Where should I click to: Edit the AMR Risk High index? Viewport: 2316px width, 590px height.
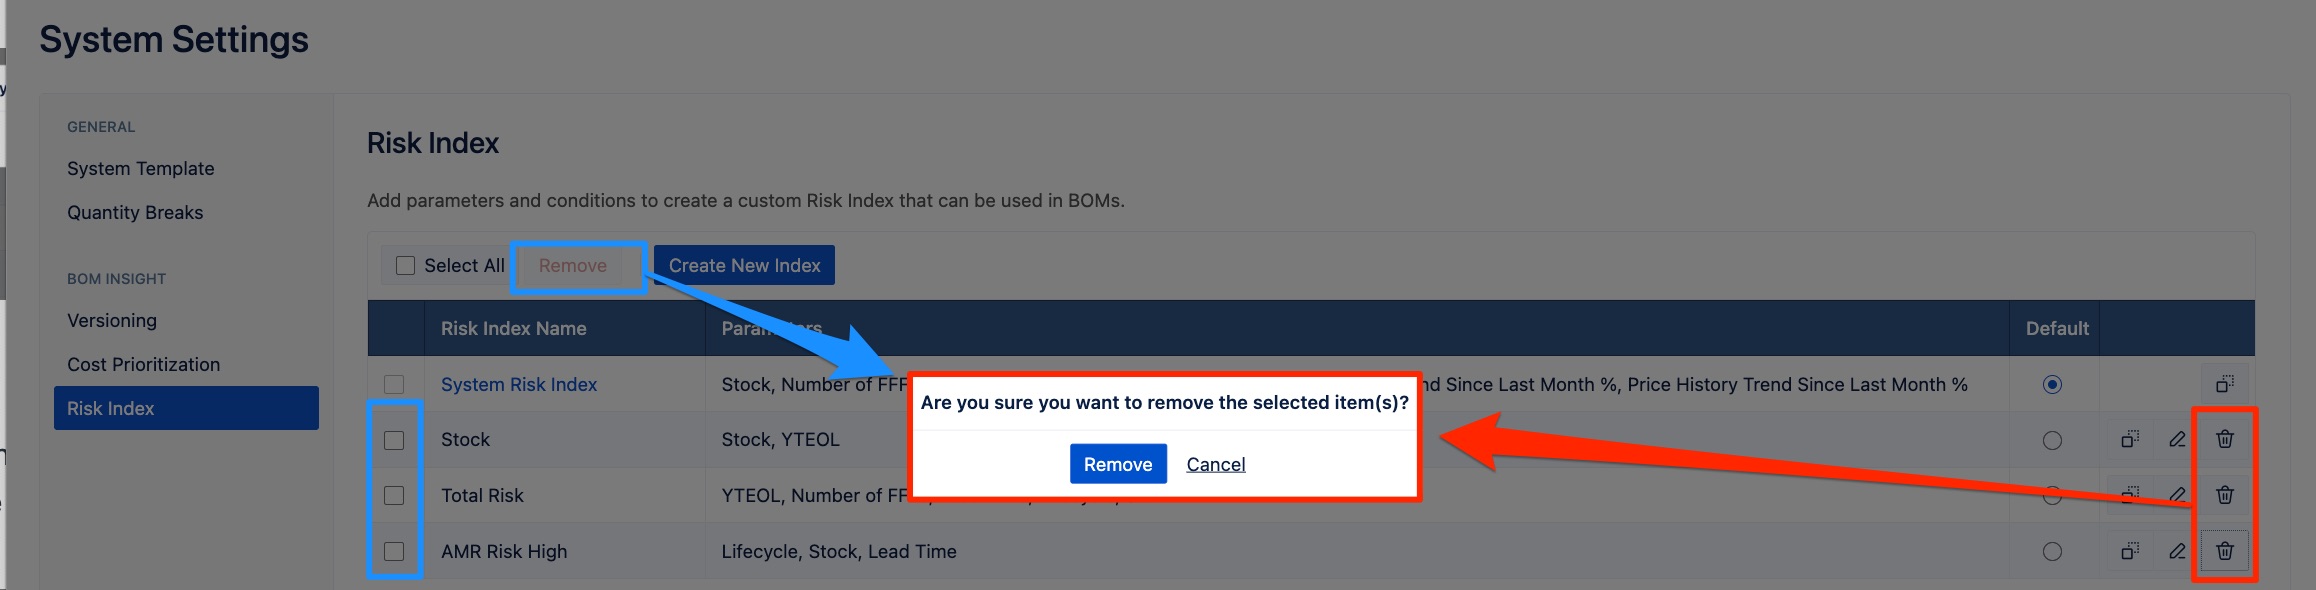tap(2177, 551)
